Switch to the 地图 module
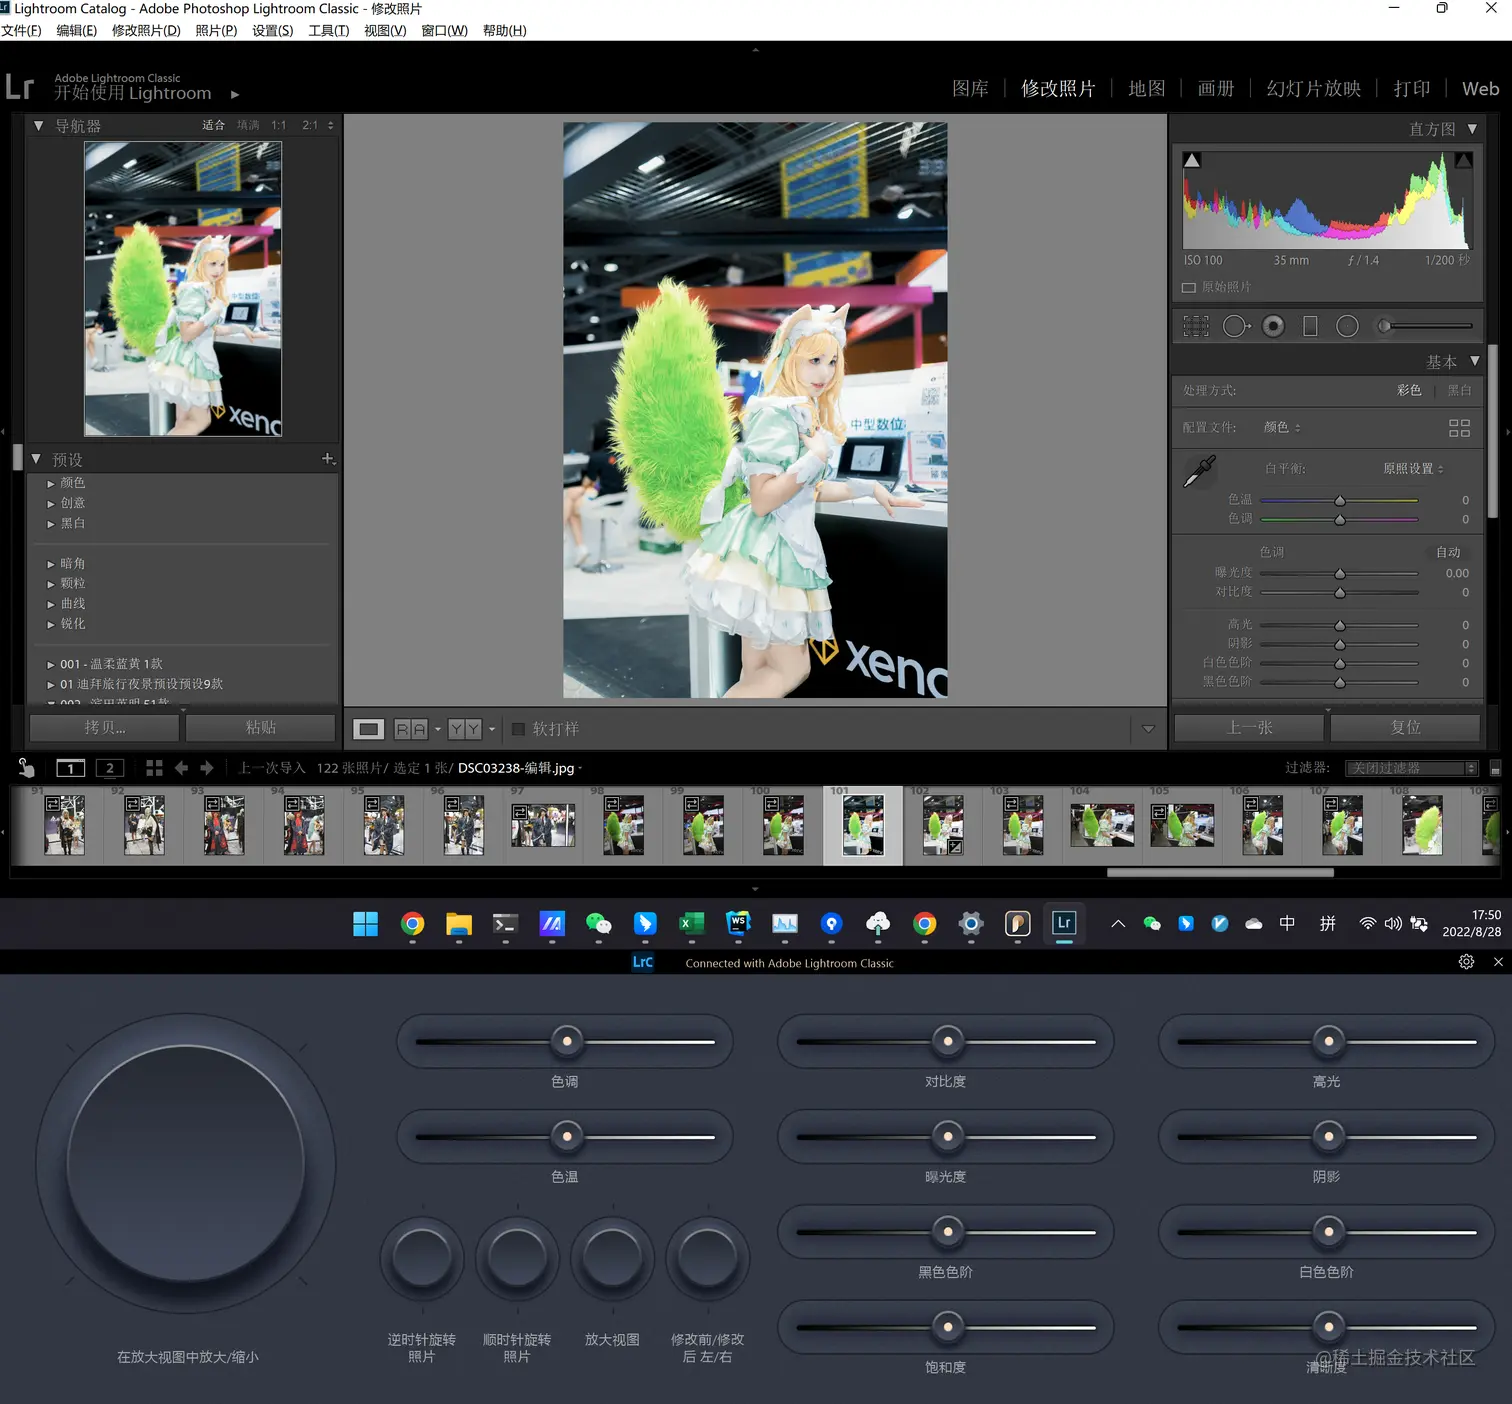This screenshot has width=1512, height=1404. pos(1146,88)
